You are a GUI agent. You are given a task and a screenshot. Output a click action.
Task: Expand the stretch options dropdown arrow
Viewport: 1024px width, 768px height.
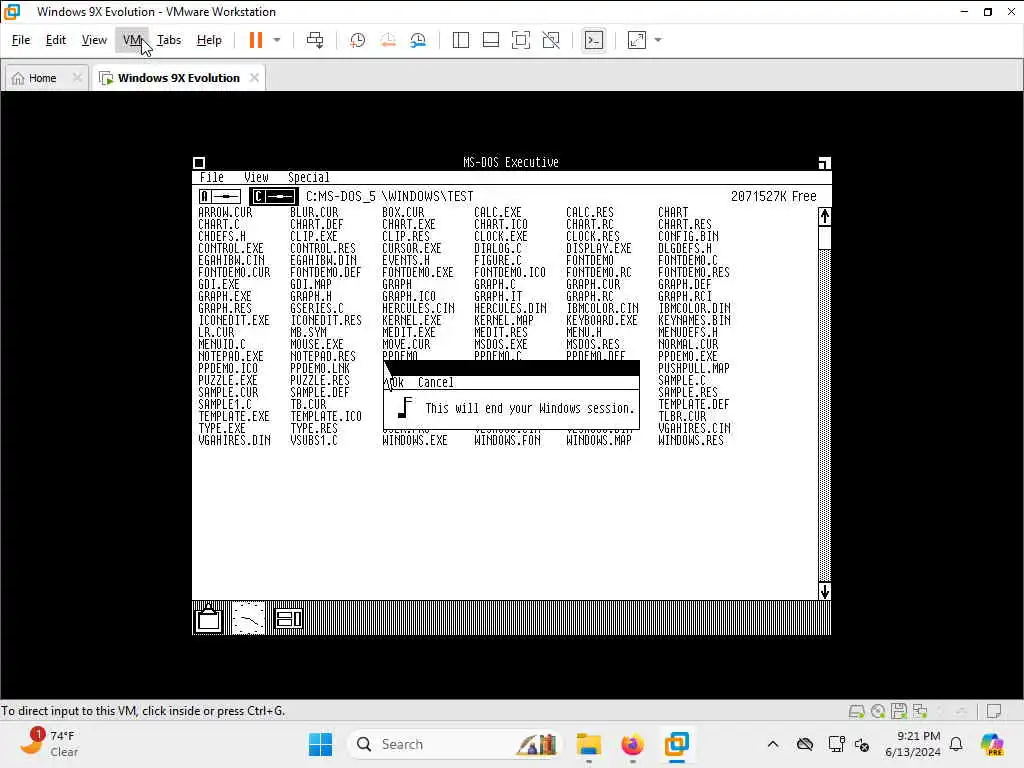[658, 40]
